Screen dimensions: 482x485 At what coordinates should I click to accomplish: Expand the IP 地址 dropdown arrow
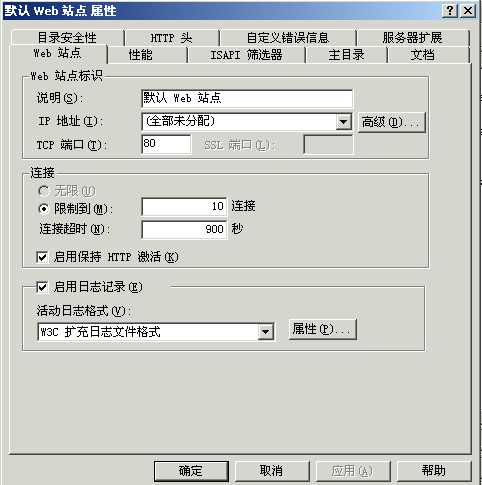tap(343, 122)
